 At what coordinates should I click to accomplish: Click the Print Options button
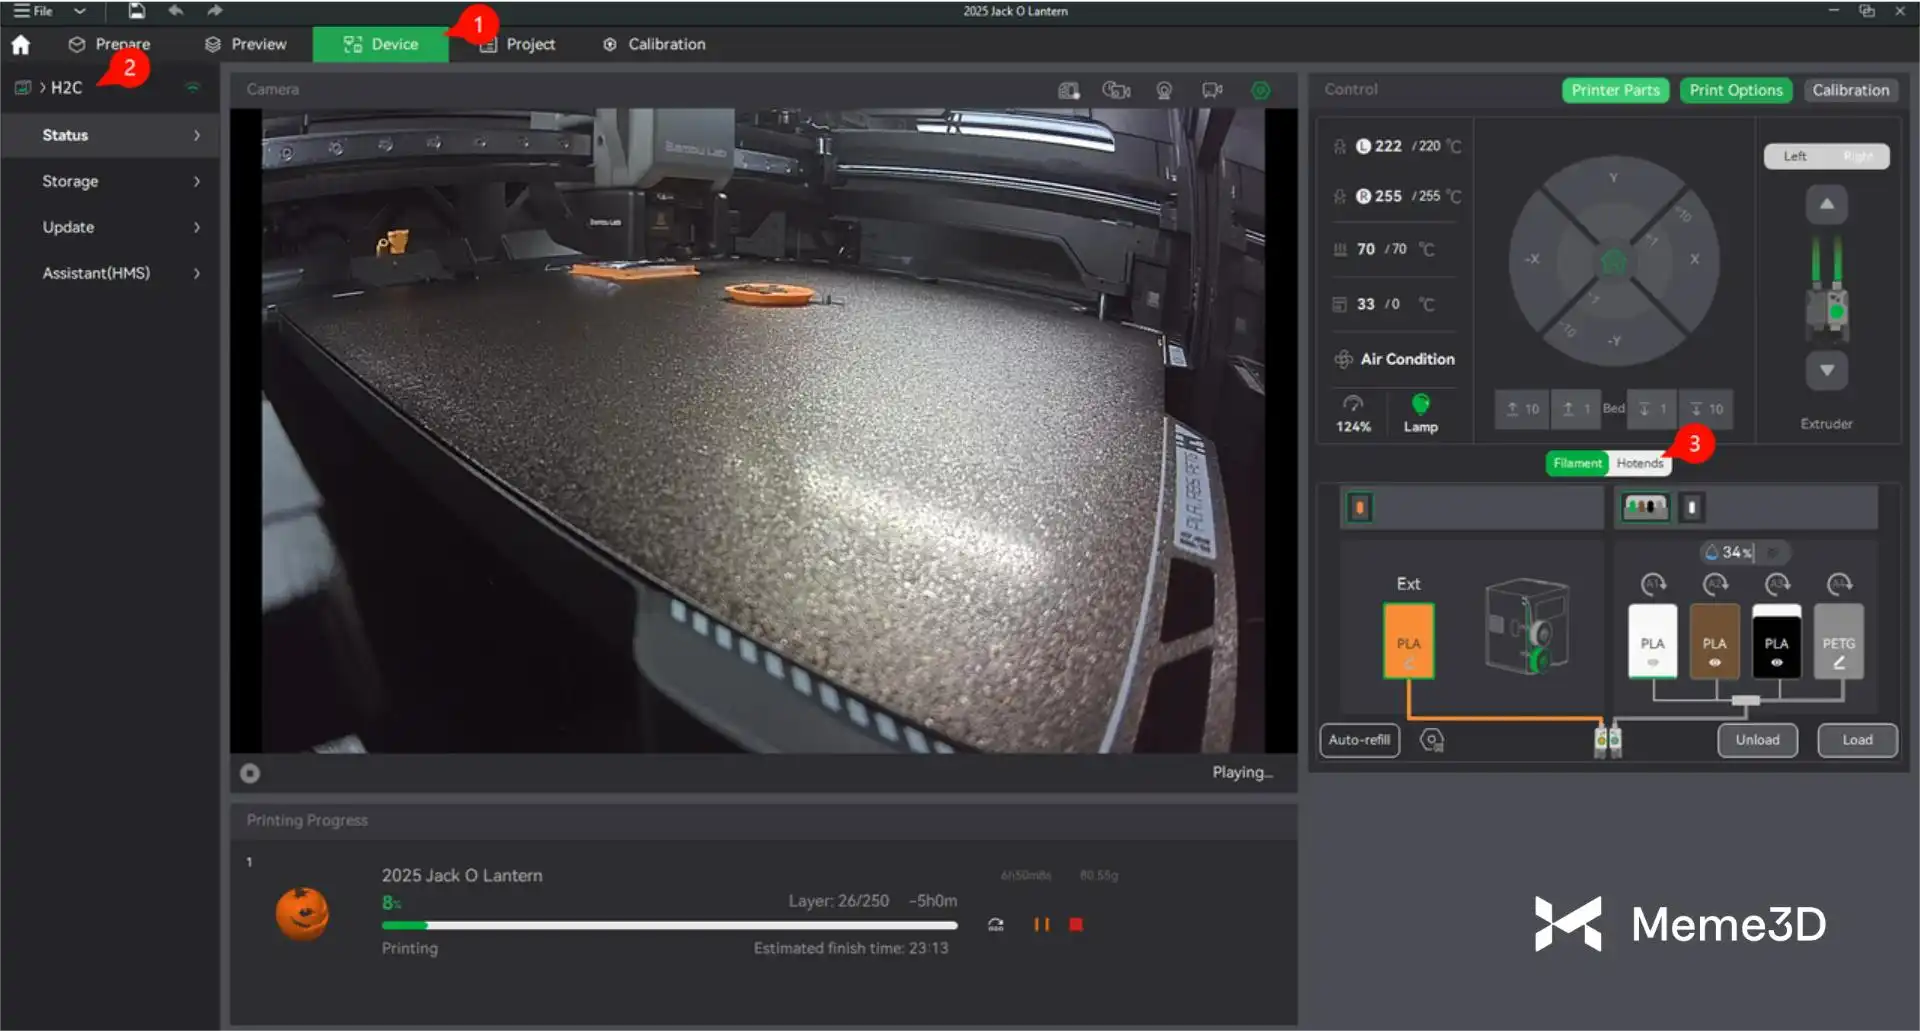(1735, 90)
